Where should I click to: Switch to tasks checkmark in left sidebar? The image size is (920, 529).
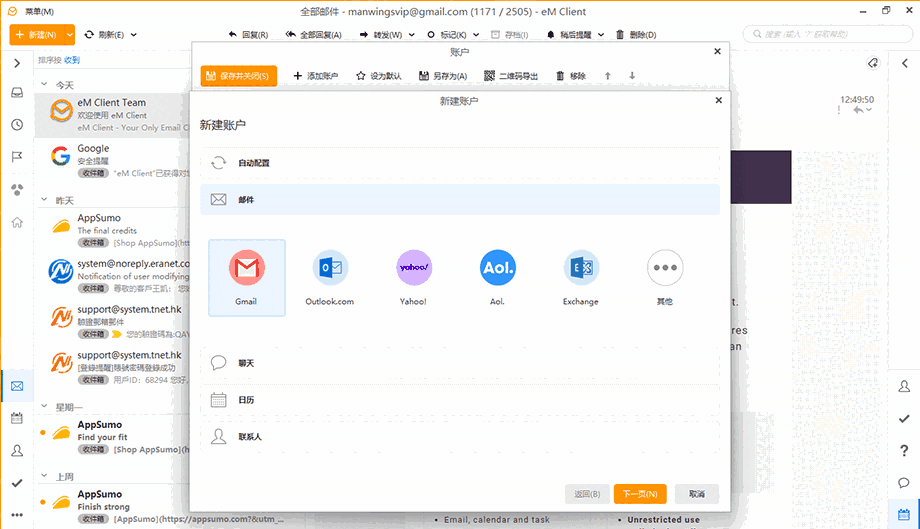click(17, 483)
